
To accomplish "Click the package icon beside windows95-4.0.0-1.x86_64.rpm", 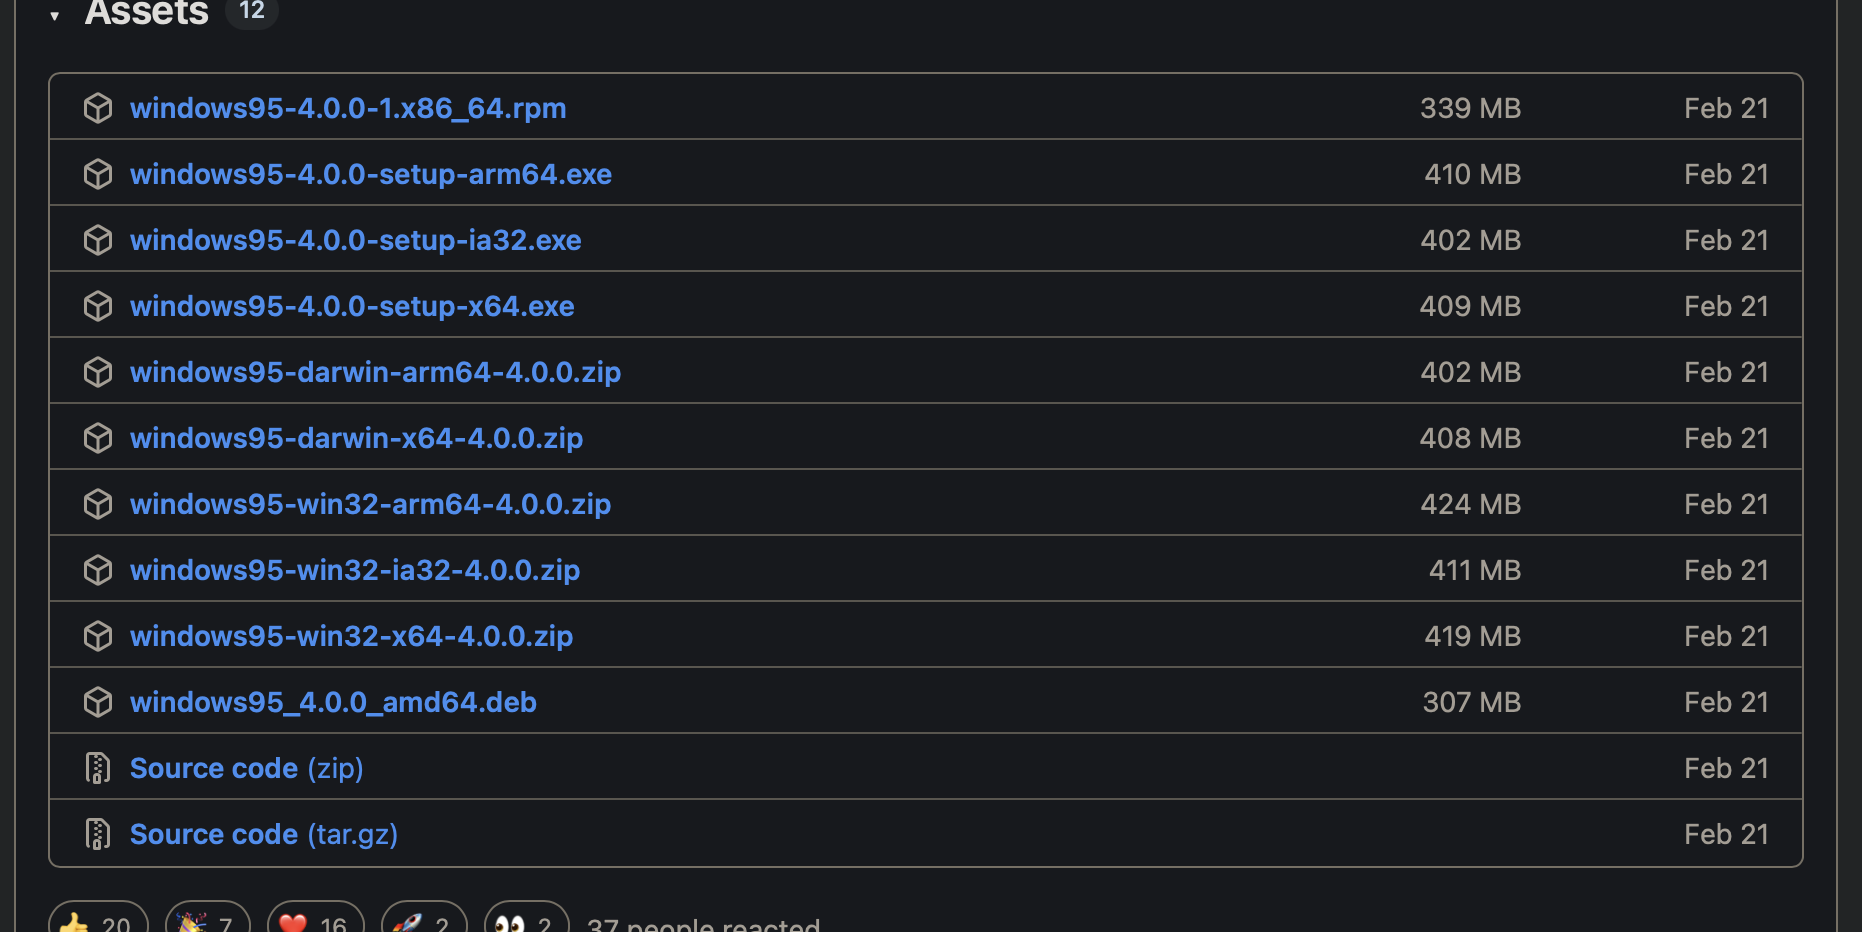I will point(98,108).
